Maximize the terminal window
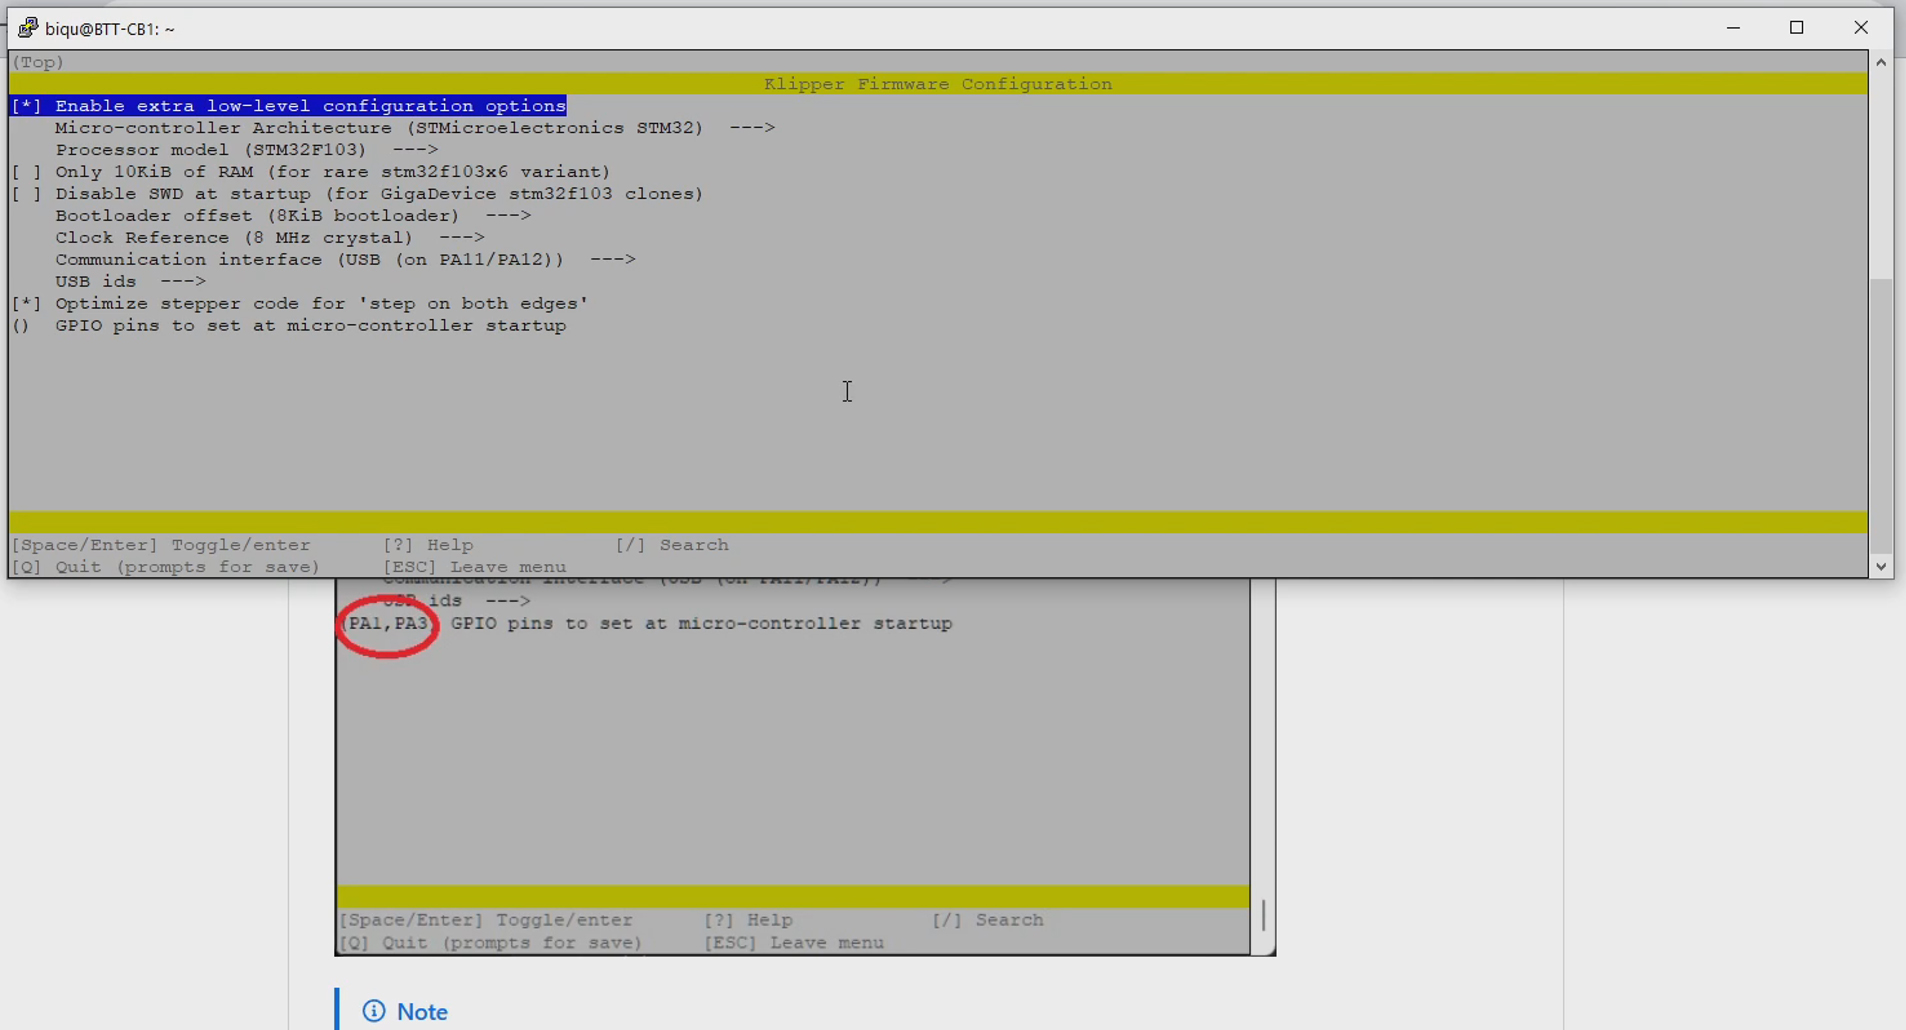The image size is (1906, 1030). [1796, 28]
